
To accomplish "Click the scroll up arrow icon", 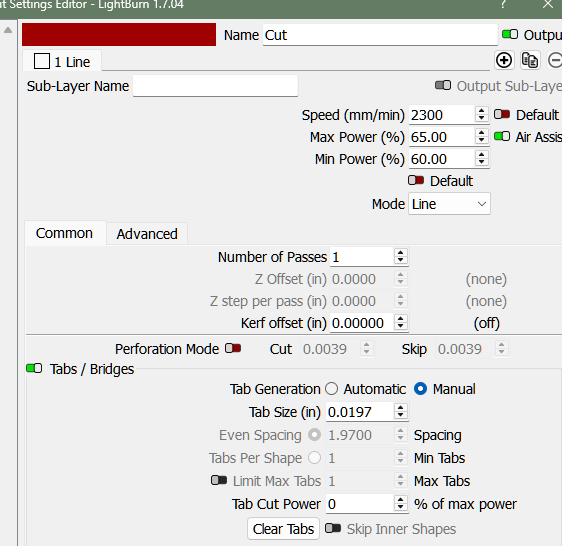I will pyautogui.click(x=8, y=30).
